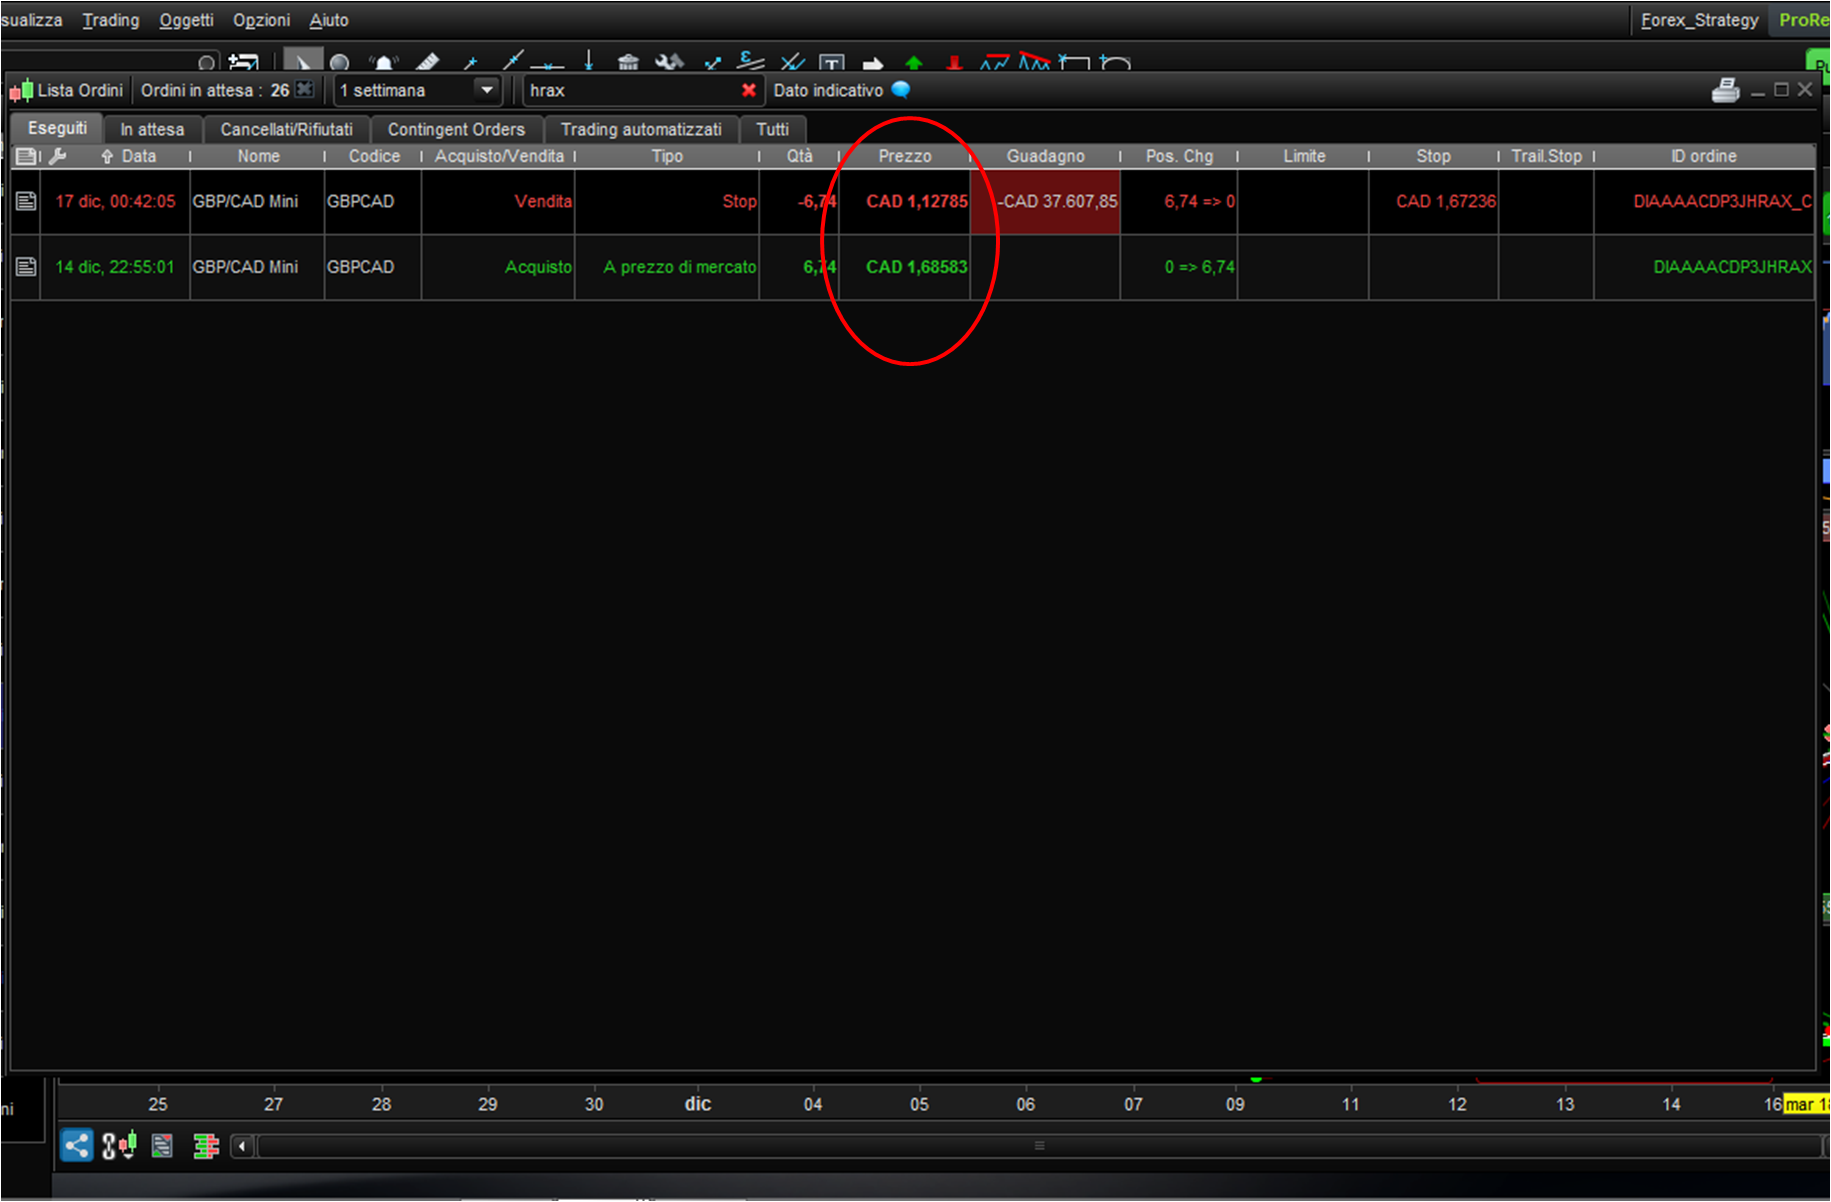Sort table by Guadagno column header
The image size is (1831, 1202).
point(1045,156)
